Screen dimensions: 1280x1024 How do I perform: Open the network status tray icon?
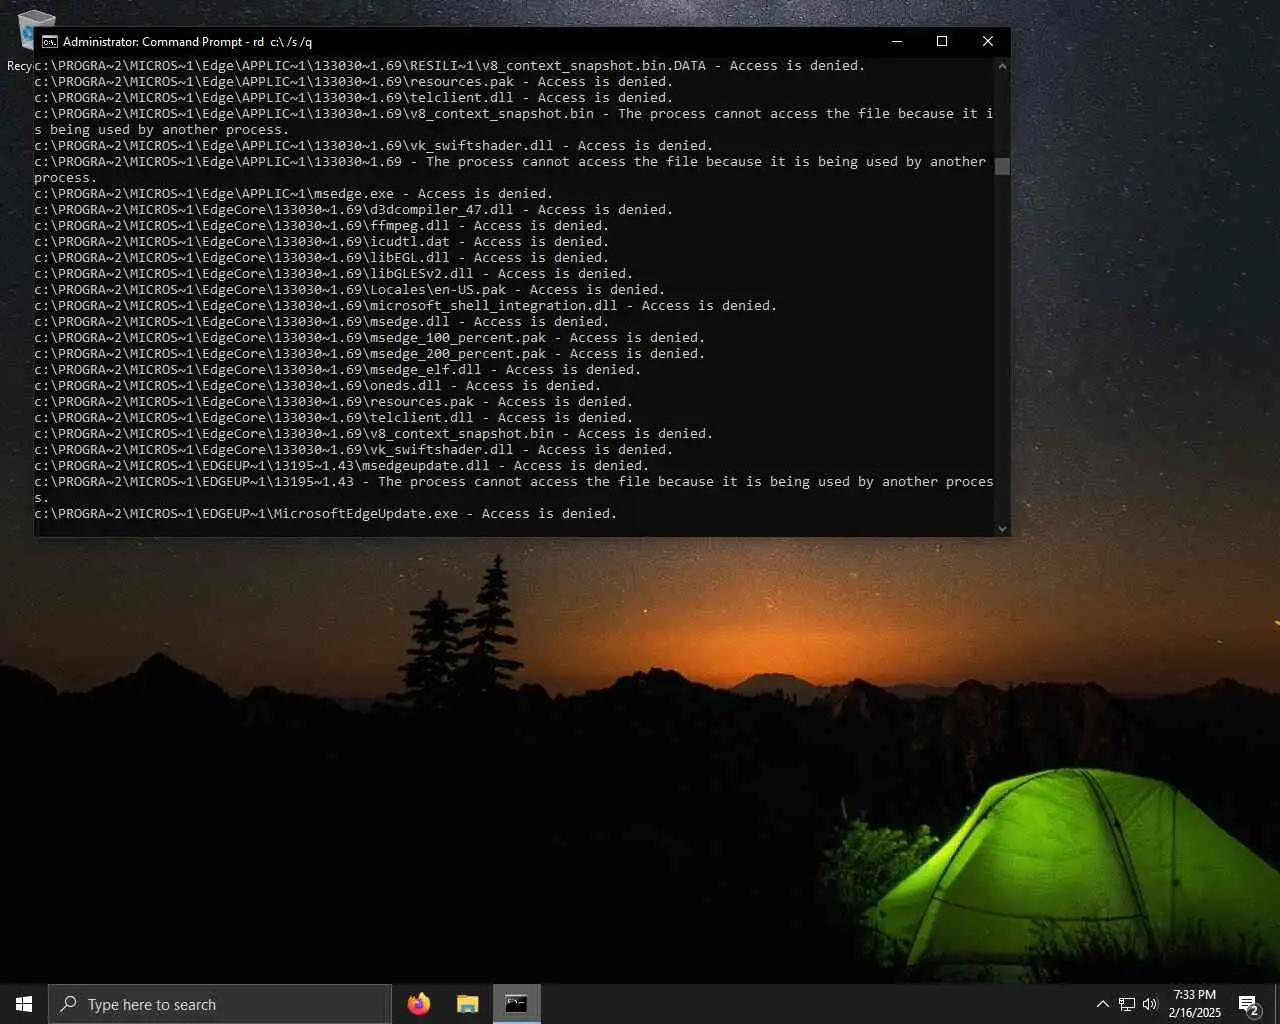coord(1127,1004)
